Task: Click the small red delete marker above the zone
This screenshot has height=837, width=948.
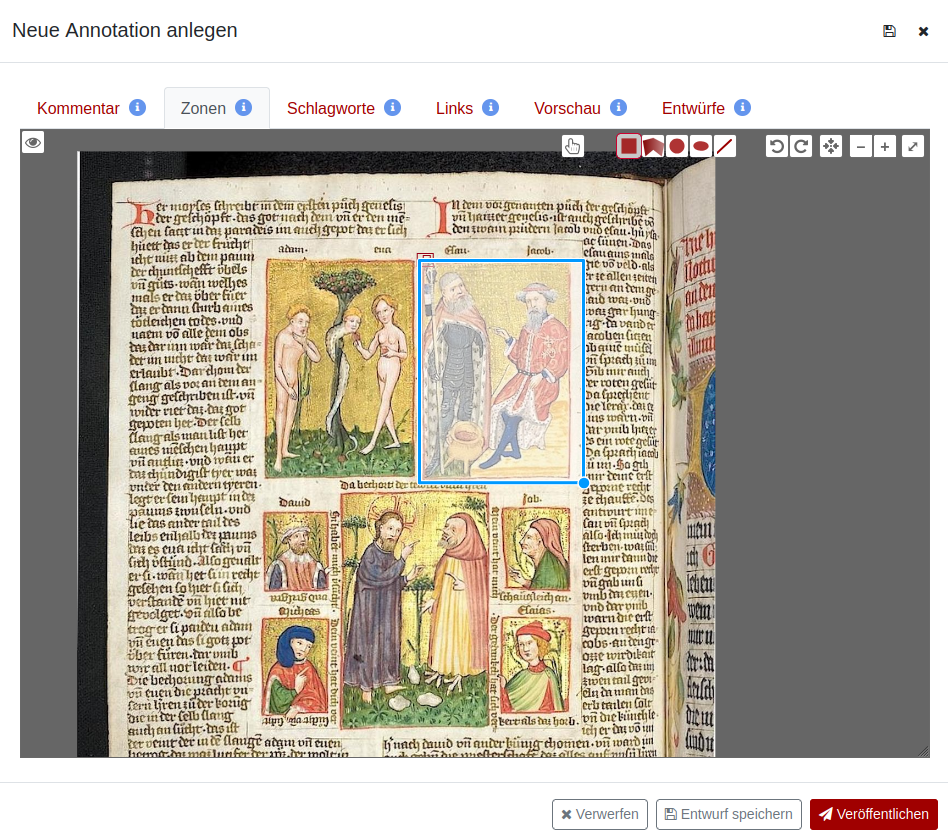Action: coord(426,257)
